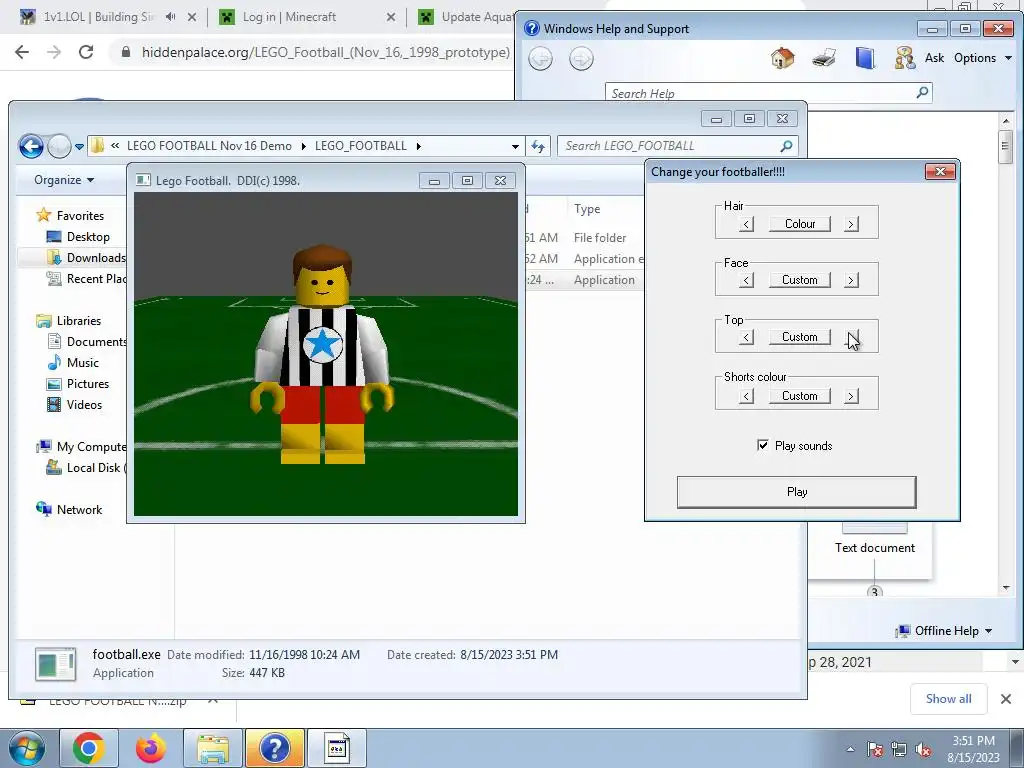The height and width of the screenshot is (768, 1024).
Task: Open address bar history dropdown
Action: click(515, 146)
